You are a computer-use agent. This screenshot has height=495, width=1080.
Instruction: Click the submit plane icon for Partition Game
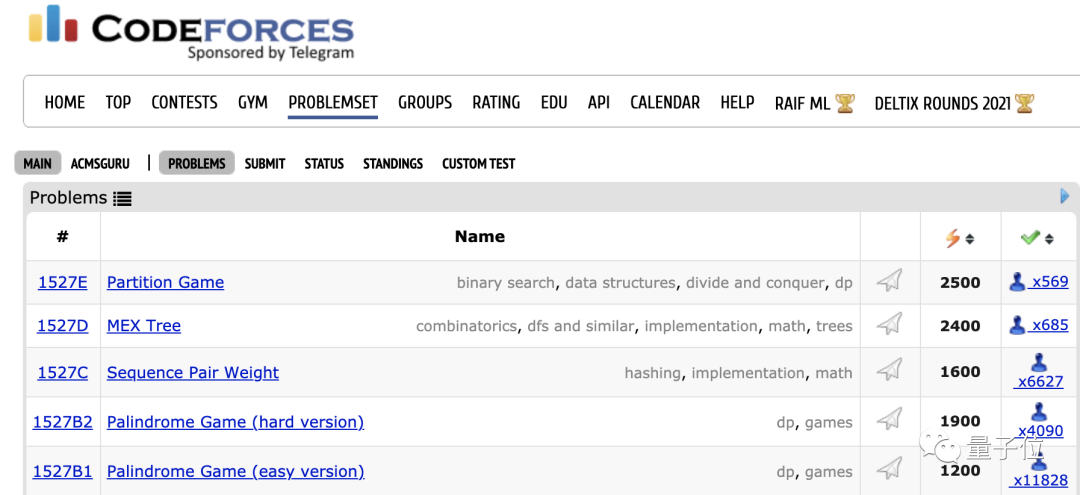(889, 282)
